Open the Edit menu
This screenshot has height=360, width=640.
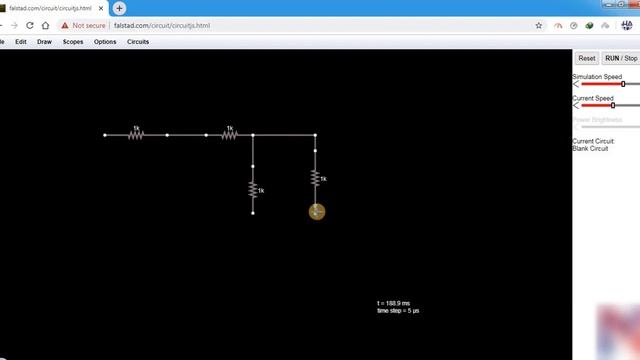click(21, 42)
